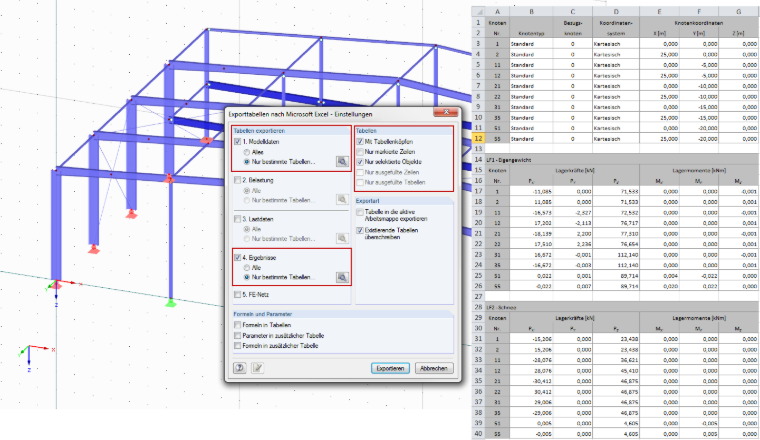Open table selection for Ergebnisse
This screenshot has height=440, width=760.
342,277
